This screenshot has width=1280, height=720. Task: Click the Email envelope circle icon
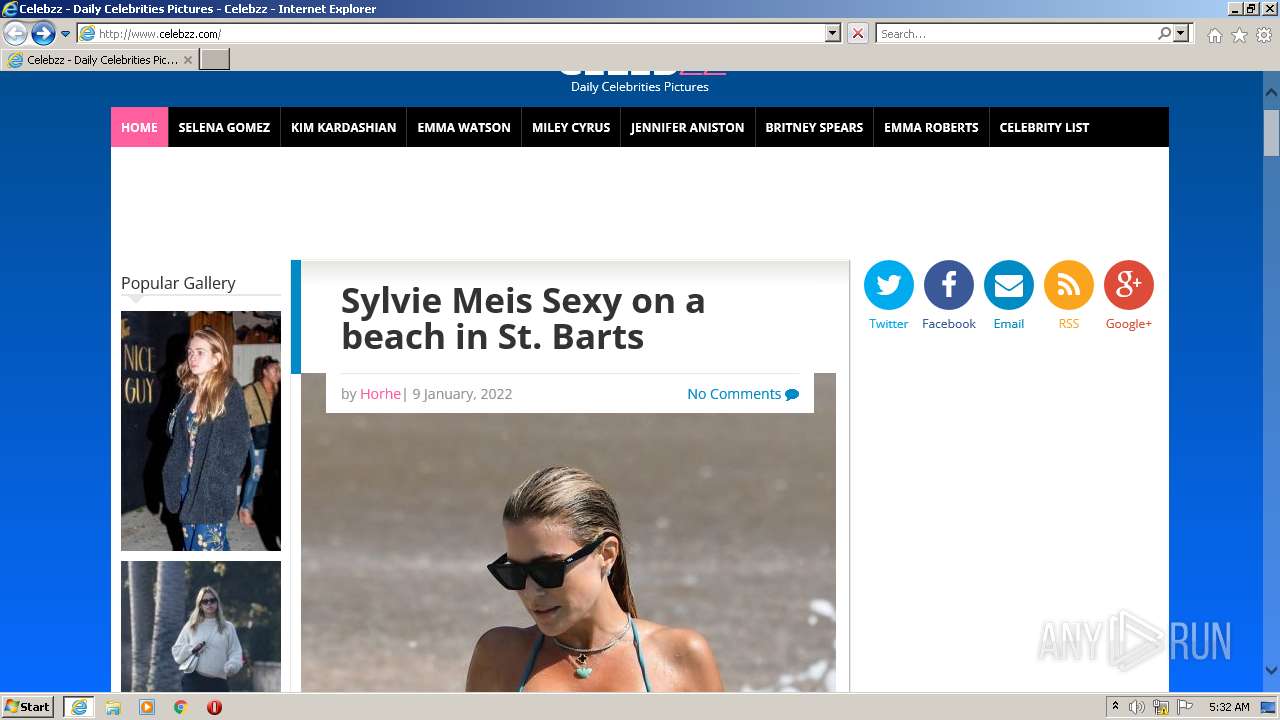(x=1008, y=285)
